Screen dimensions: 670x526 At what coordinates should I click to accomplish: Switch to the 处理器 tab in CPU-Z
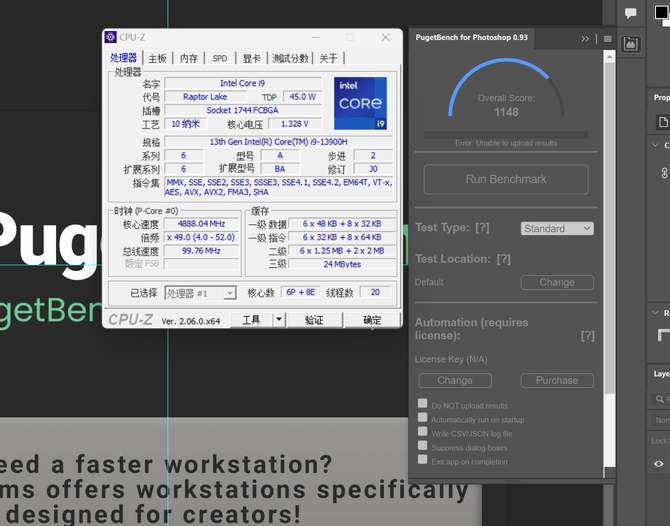(123, 58)
